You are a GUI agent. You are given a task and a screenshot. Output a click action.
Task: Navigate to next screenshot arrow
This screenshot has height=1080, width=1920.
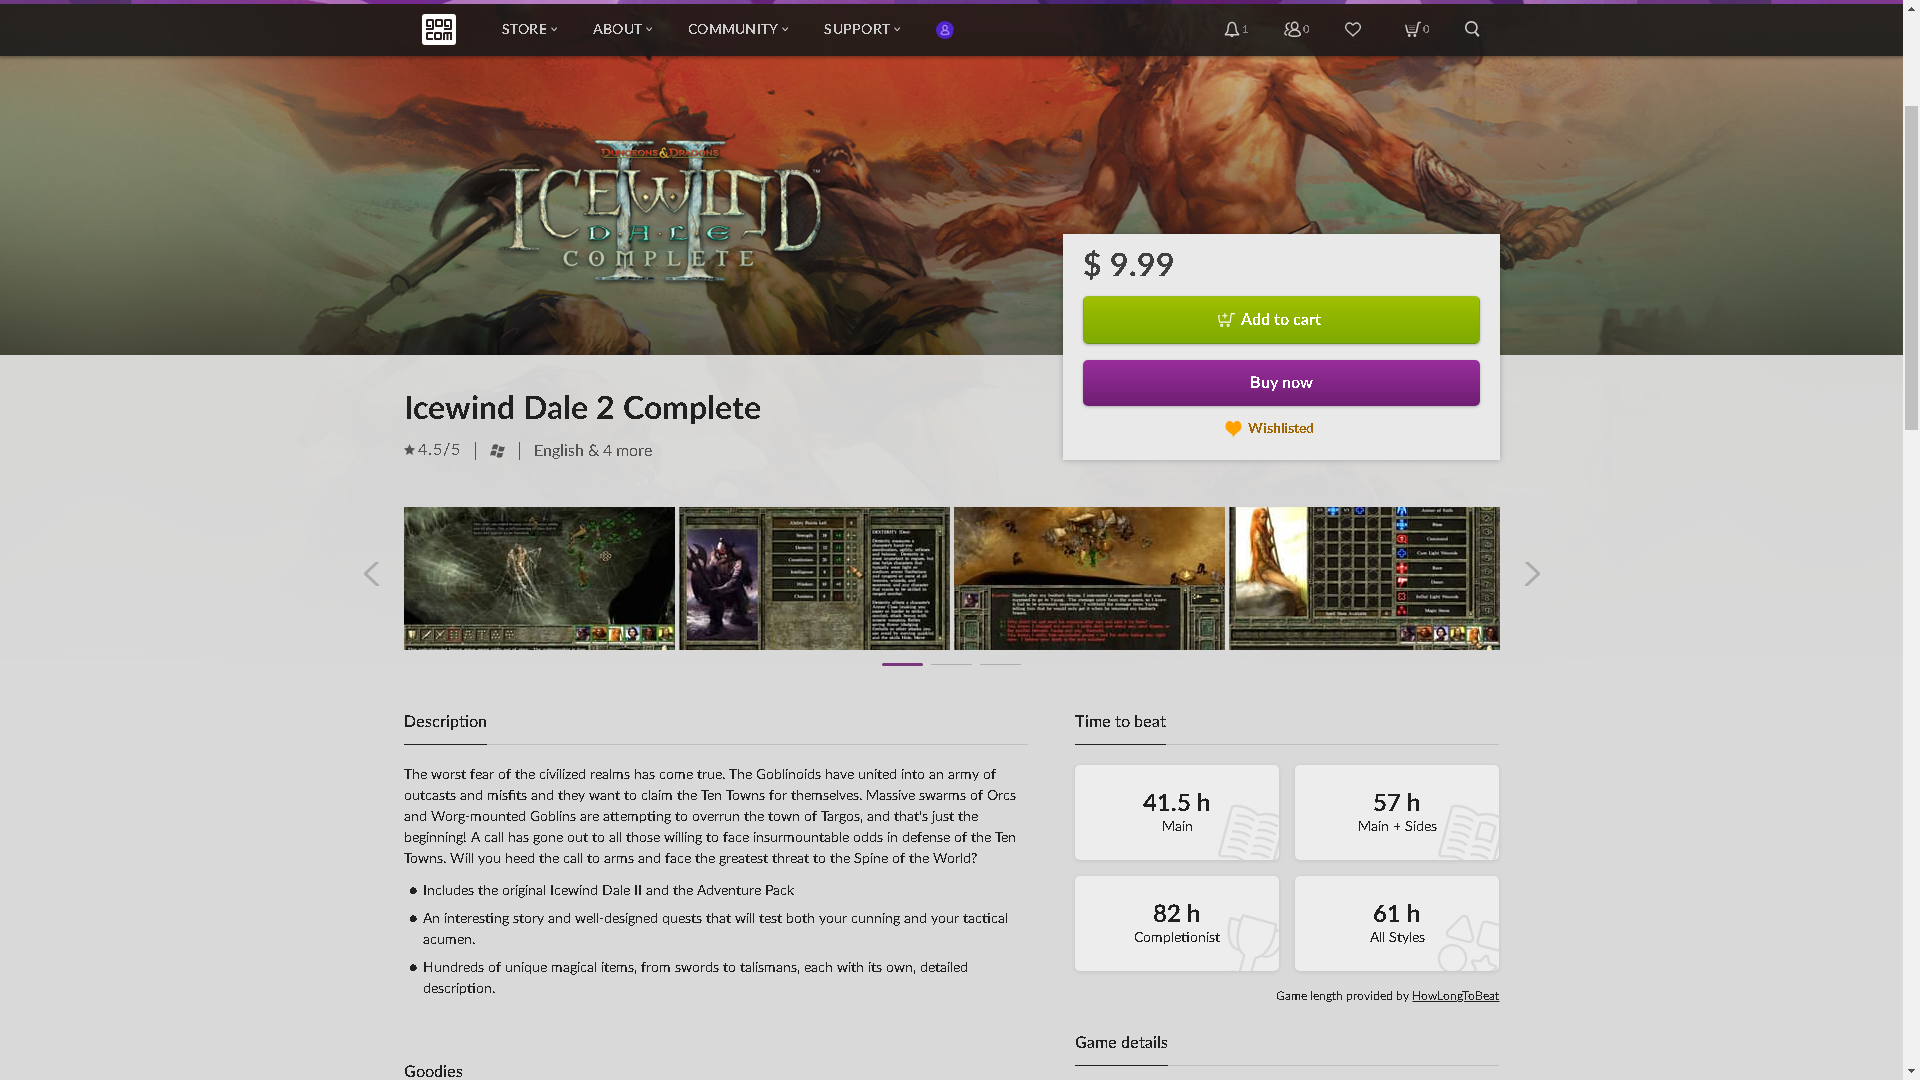coord(1532,575)
